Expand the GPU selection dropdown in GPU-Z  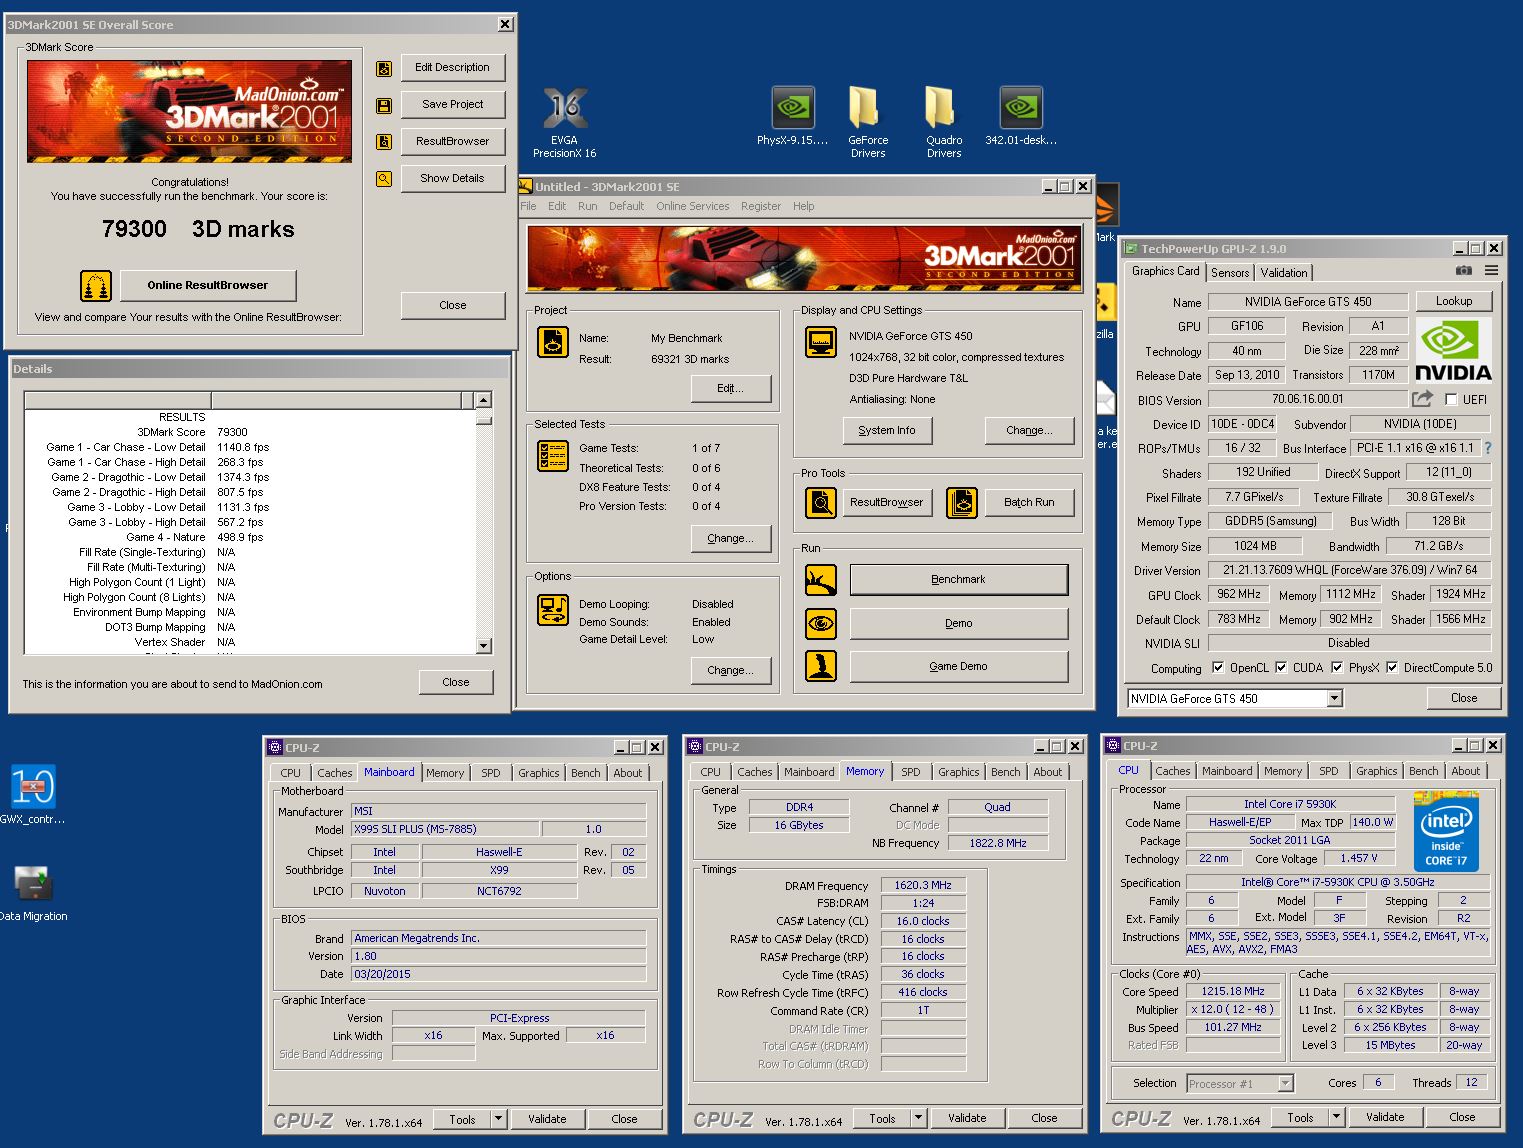[x=1334, y=699]
